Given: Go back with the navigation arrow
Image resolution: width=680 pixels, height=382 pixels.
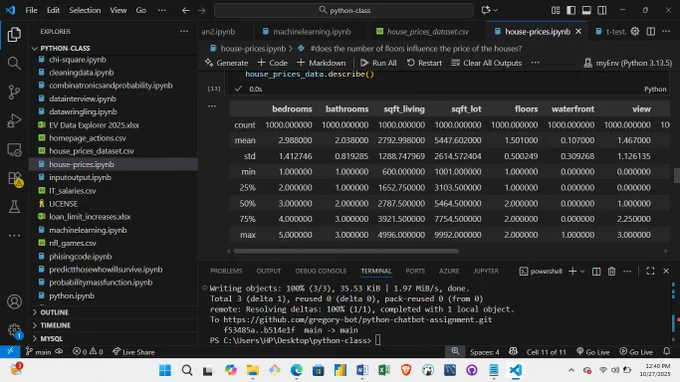Looking at the screenshot, I should pos(186,10).
